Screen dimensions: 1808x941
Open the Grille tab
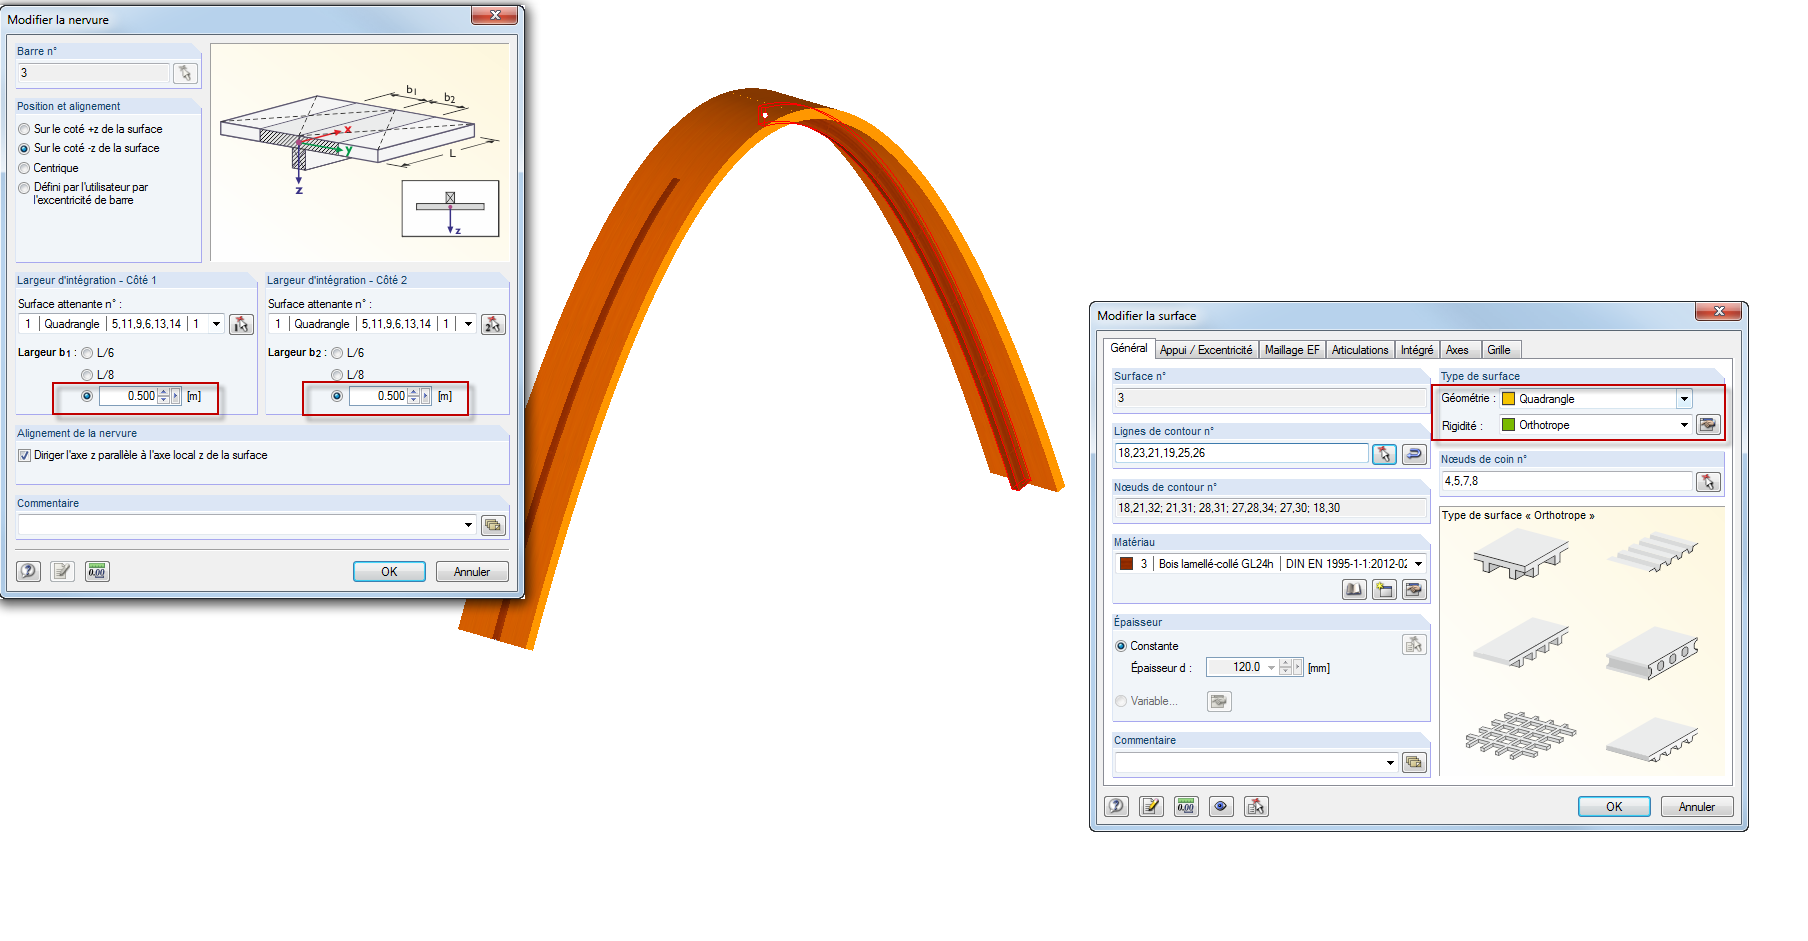point(1499,350)
